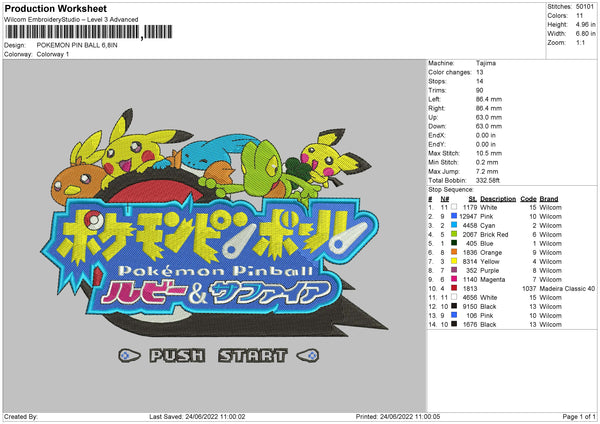This screenshot has width=600, height=424.
Task: Click the stitch count "12947"
Action: point(468,217)
